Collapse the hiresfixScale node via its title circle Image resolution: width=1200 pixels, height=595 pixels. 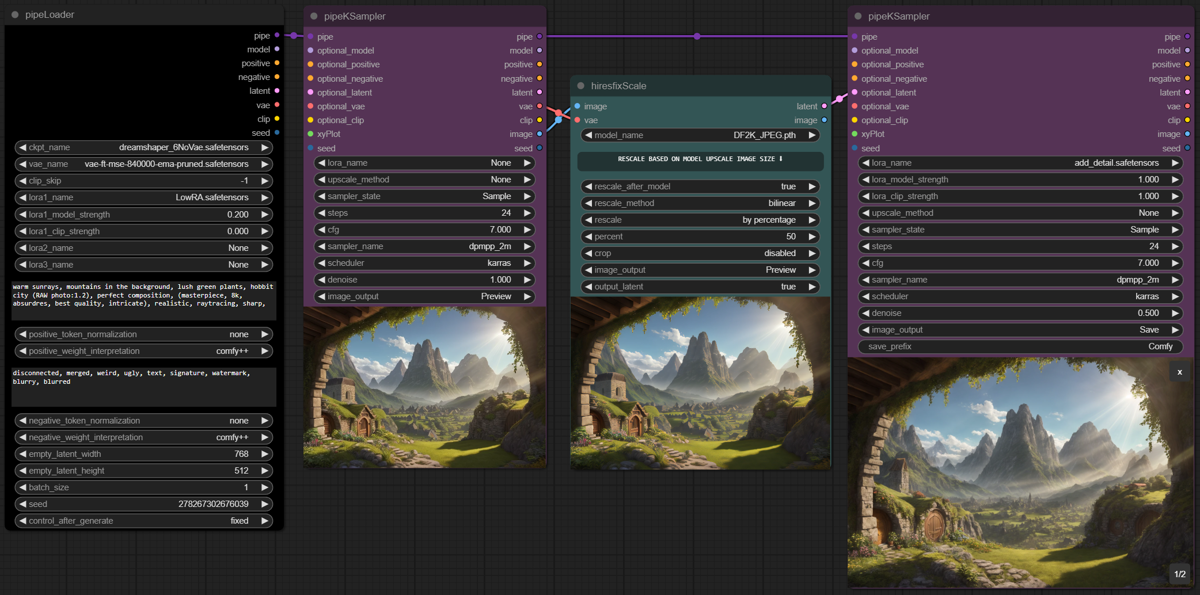click(x=583, y=86)
